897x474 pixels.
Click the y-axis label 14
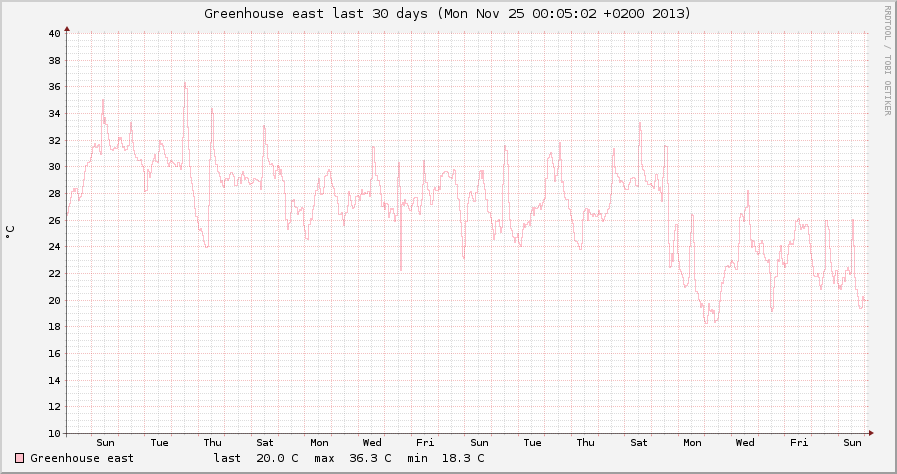(54, 380)
